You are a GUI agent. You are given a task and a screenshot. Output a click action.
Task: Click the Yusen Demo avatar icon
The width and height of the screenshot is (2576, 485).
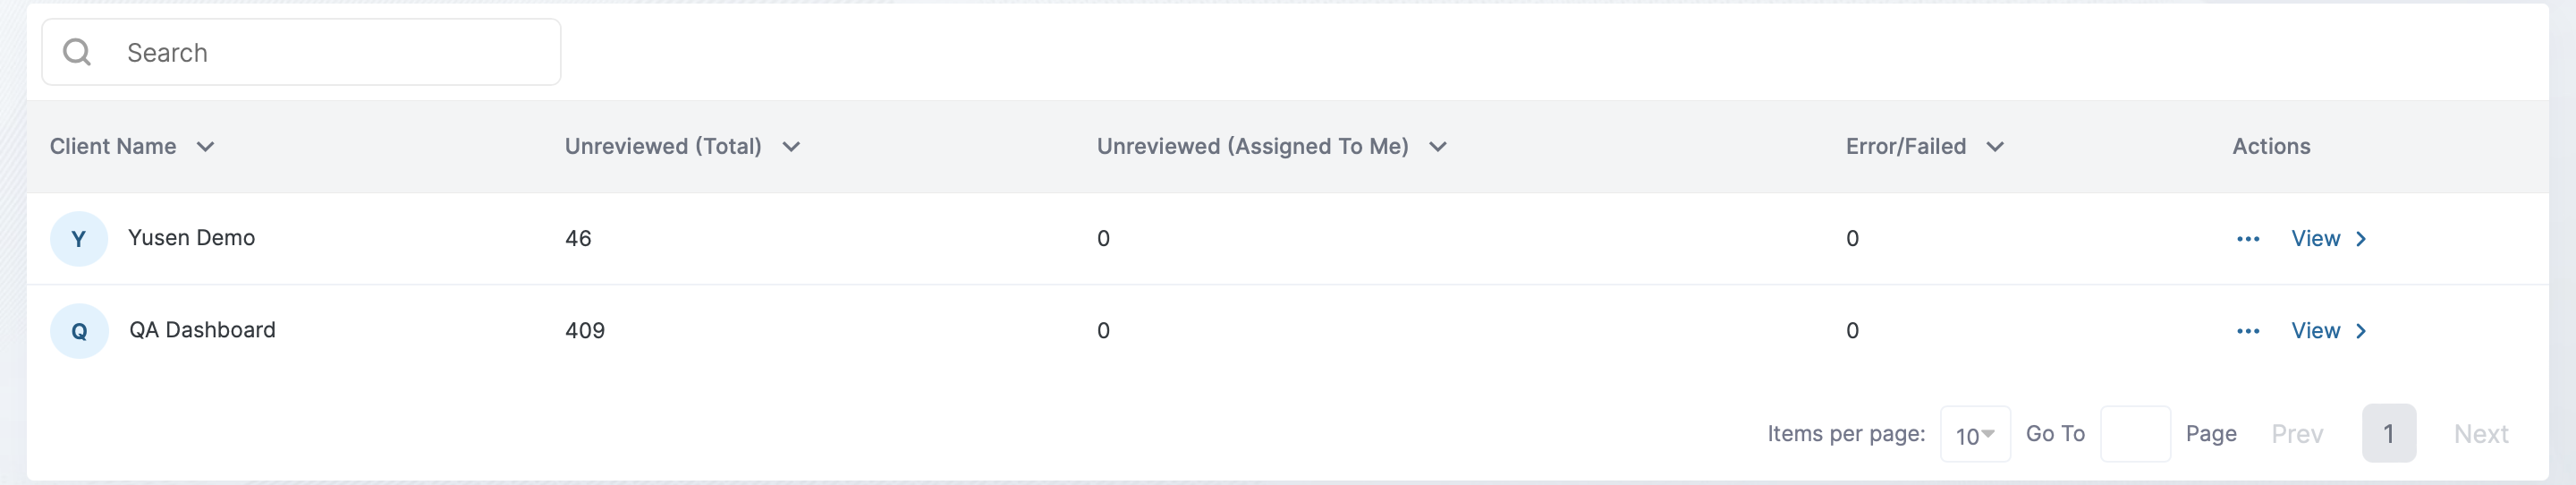click(79, 239)
